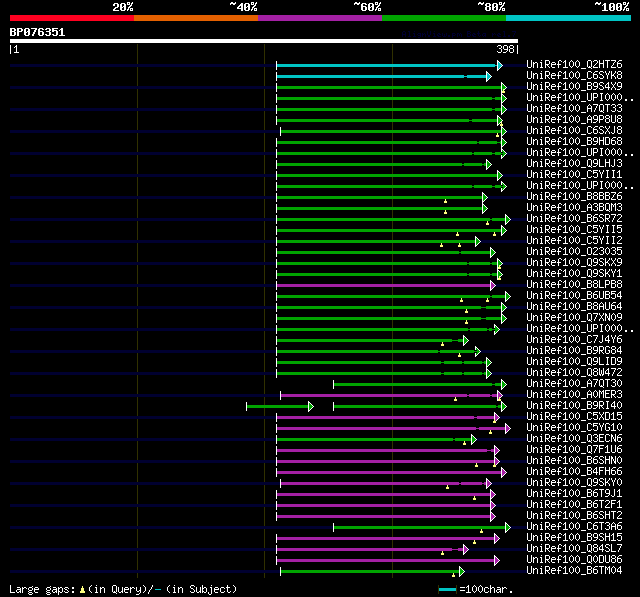Open the UniRef100_Q2HTZ6 hit label
Screen dimensions: 640x597
[574, 64]
